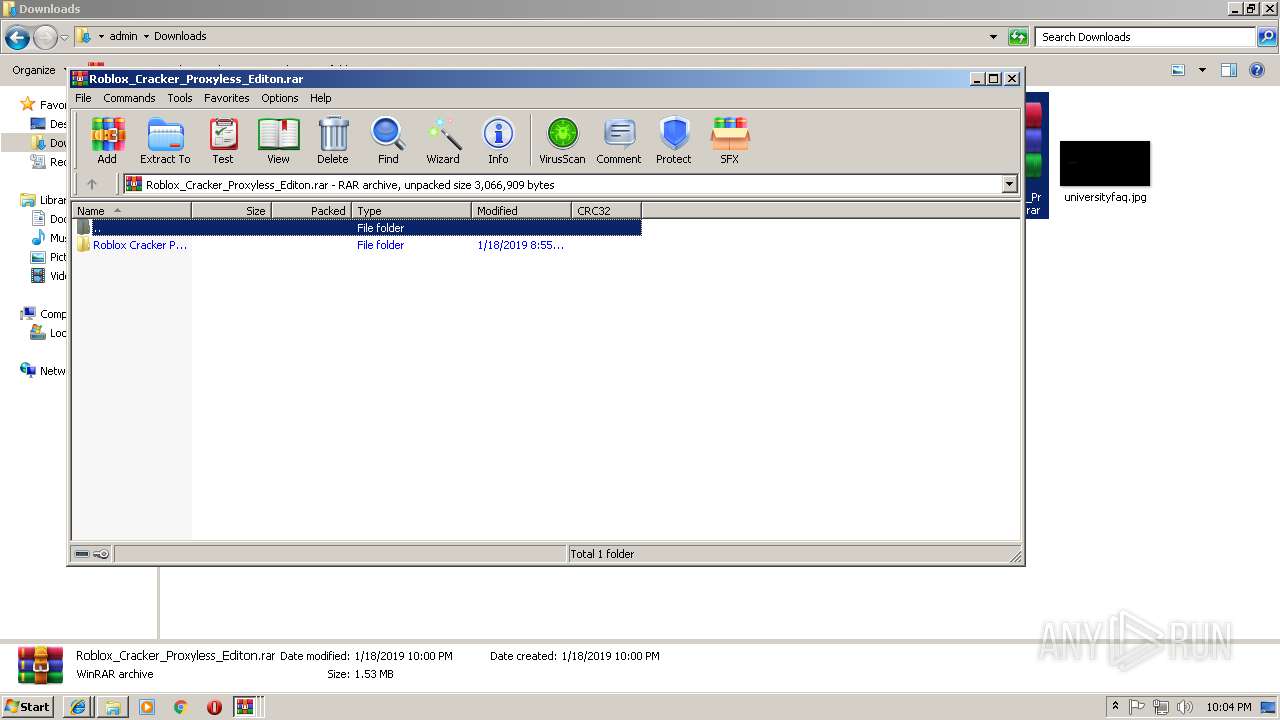Switch to WinRAR taskbar button
Viewport: 1280px width, 720px height.
click(x=246, y=707)
